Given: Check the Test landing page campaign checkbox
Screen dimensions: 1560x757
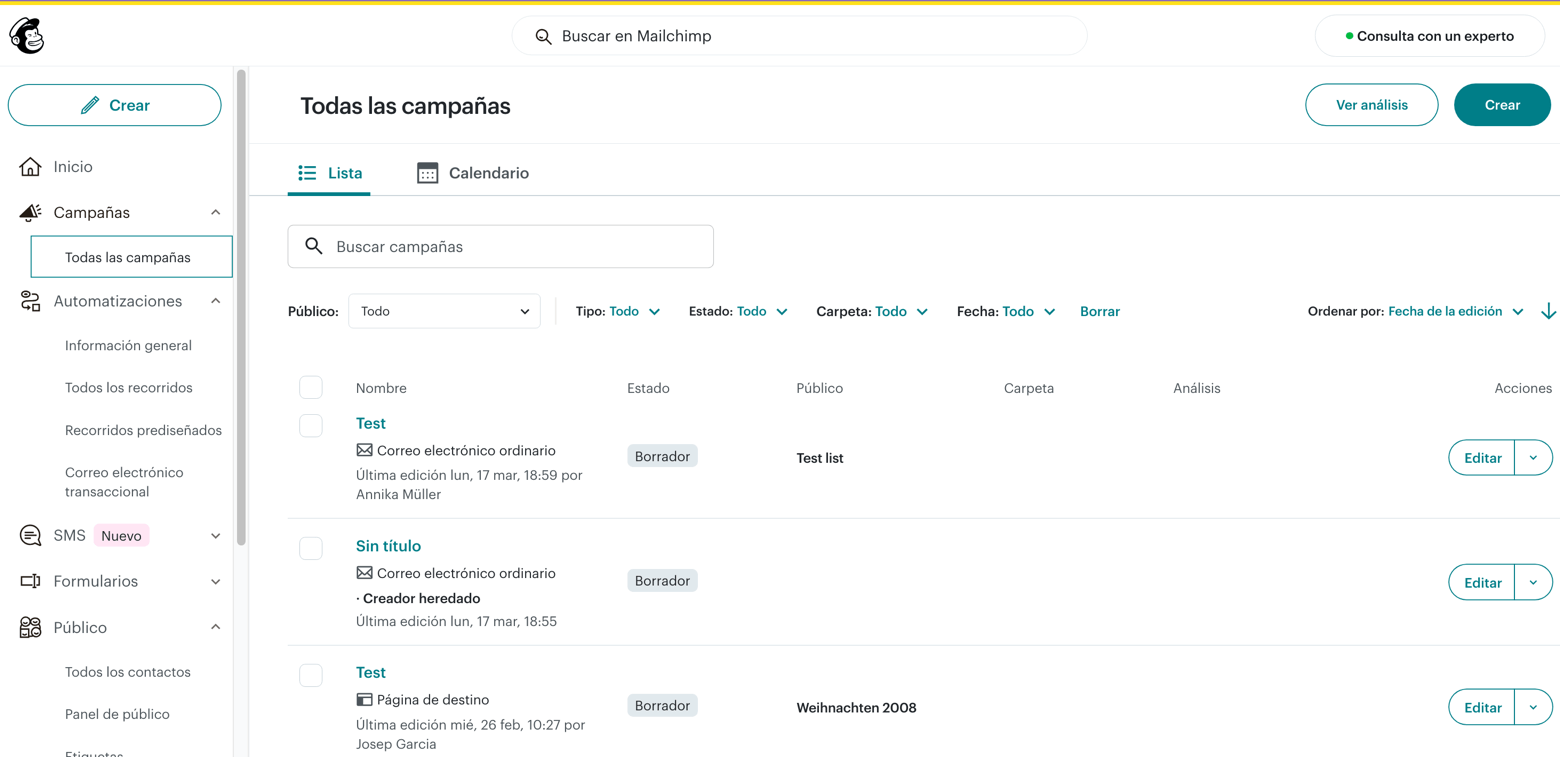Looking at the screenshot, I should [x=311, y=675].
